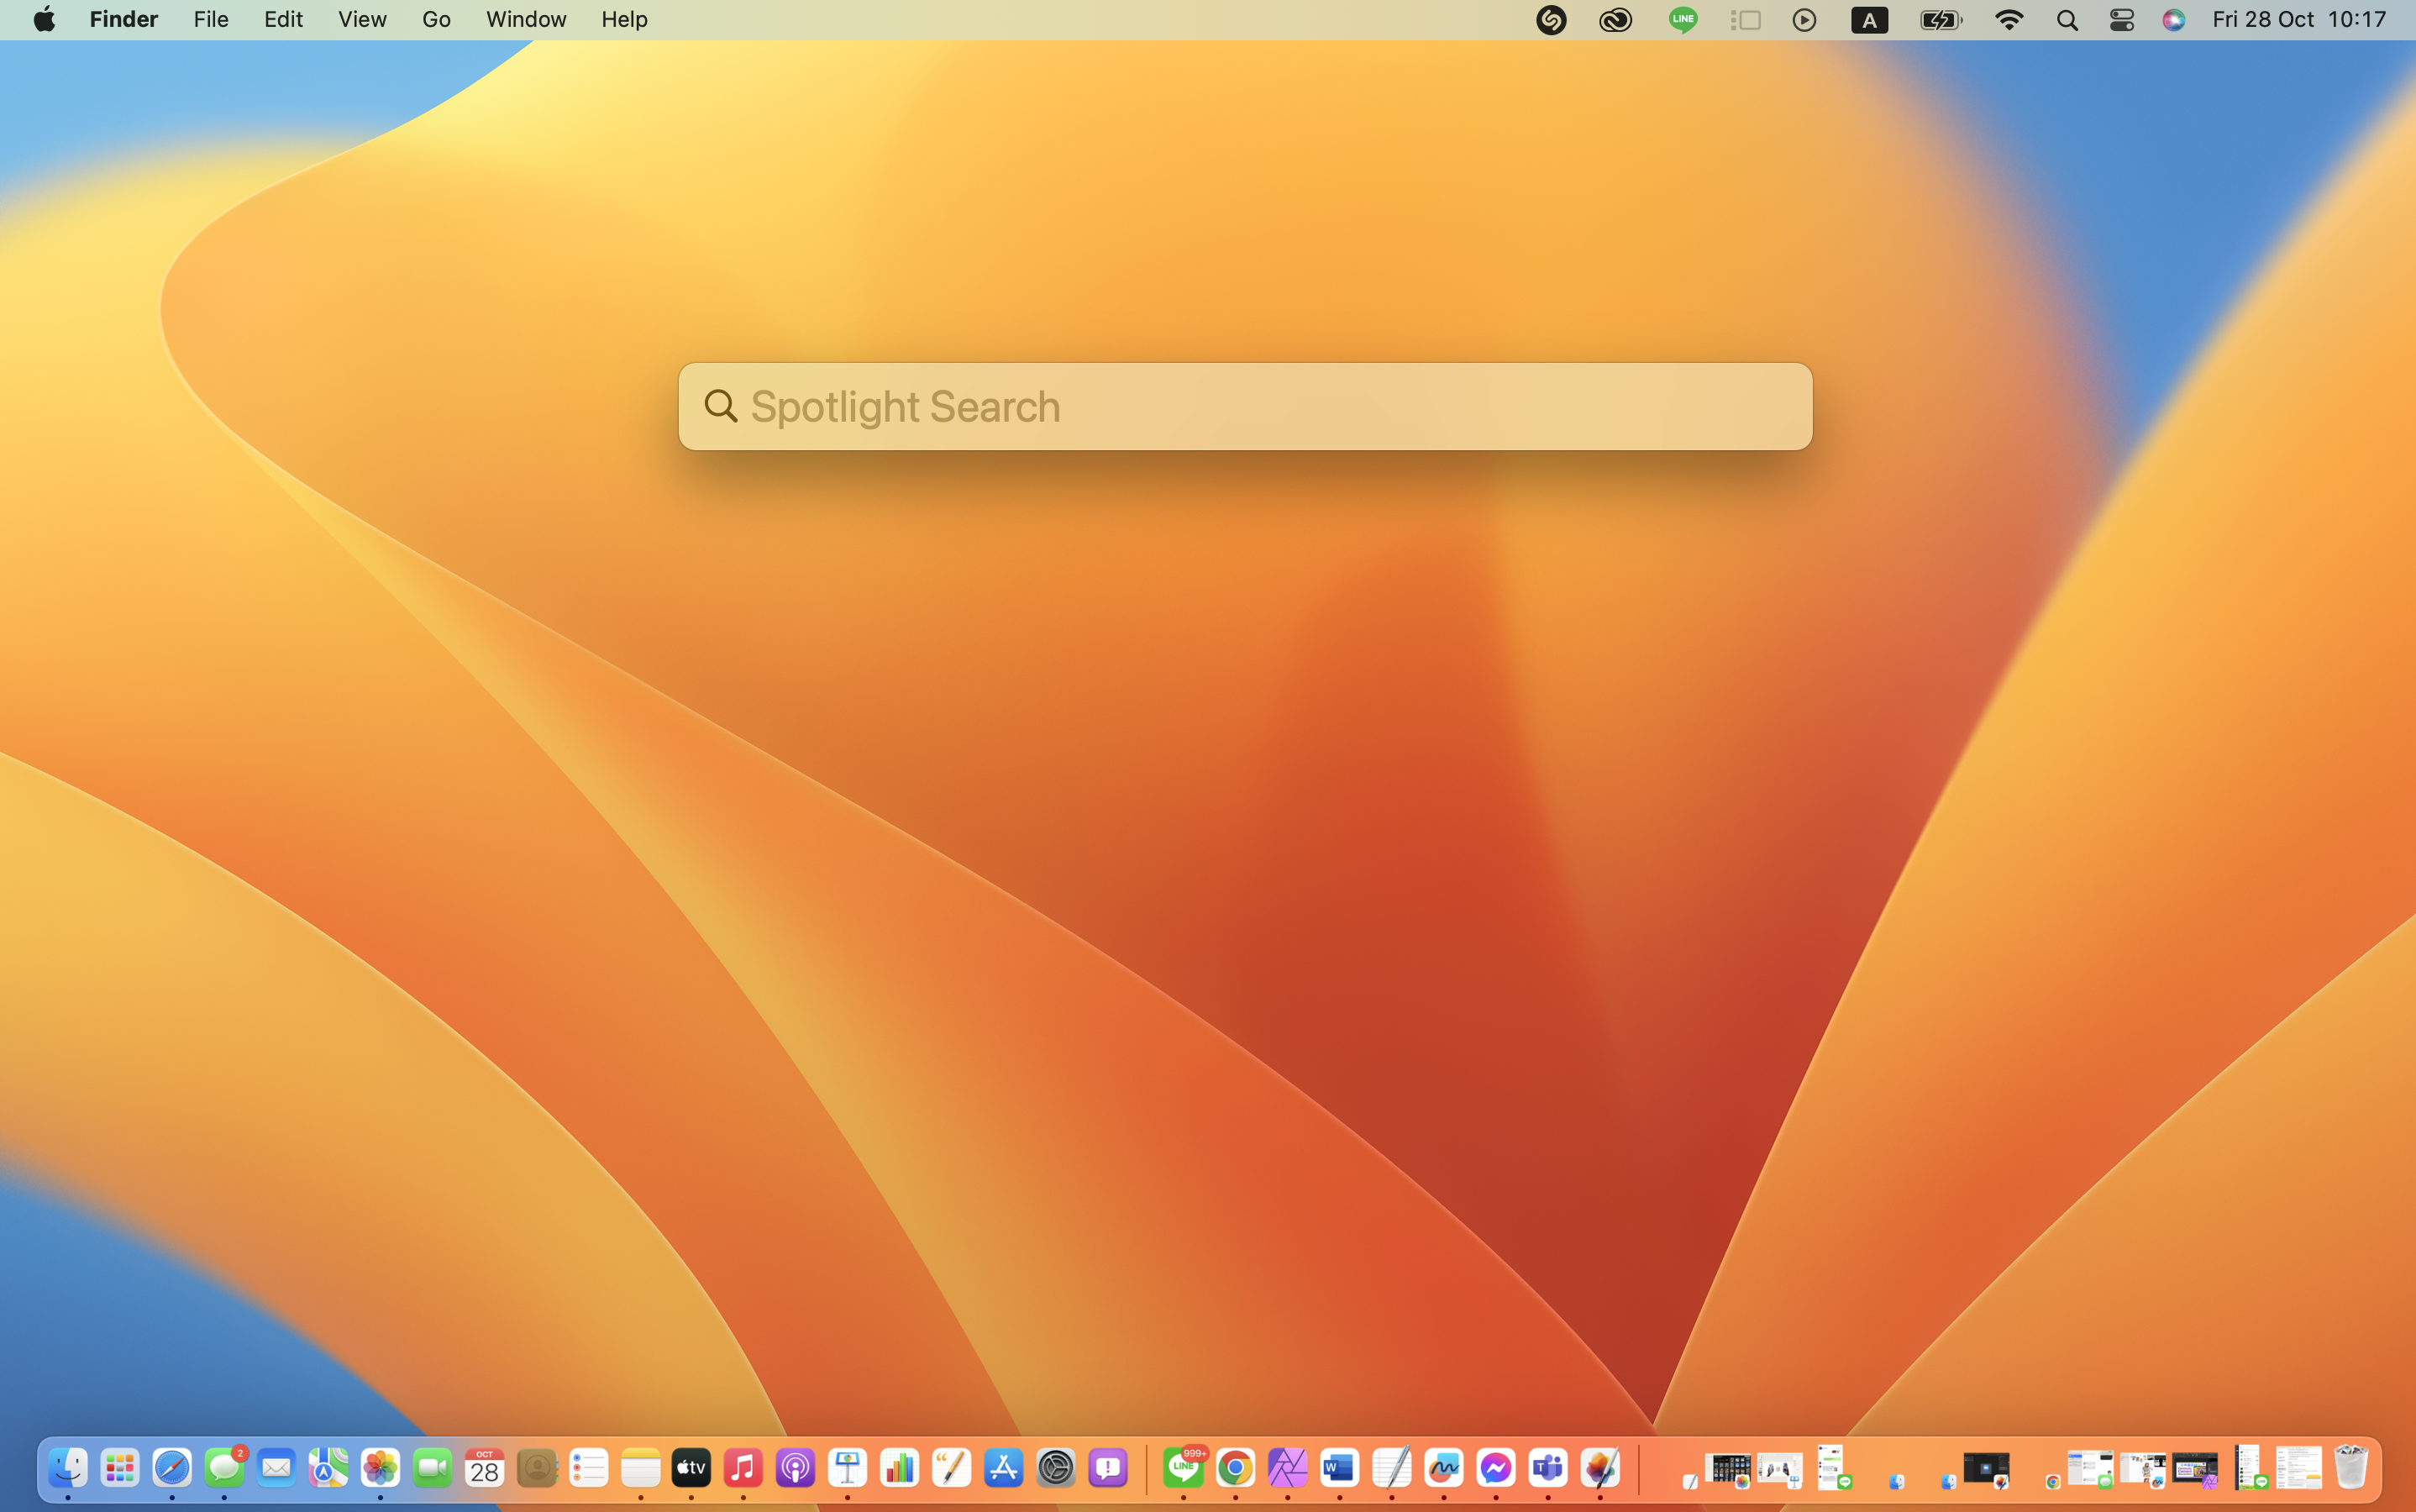
Task: Open Control Centre toggles icon
Action: (x=2121, y=20)
